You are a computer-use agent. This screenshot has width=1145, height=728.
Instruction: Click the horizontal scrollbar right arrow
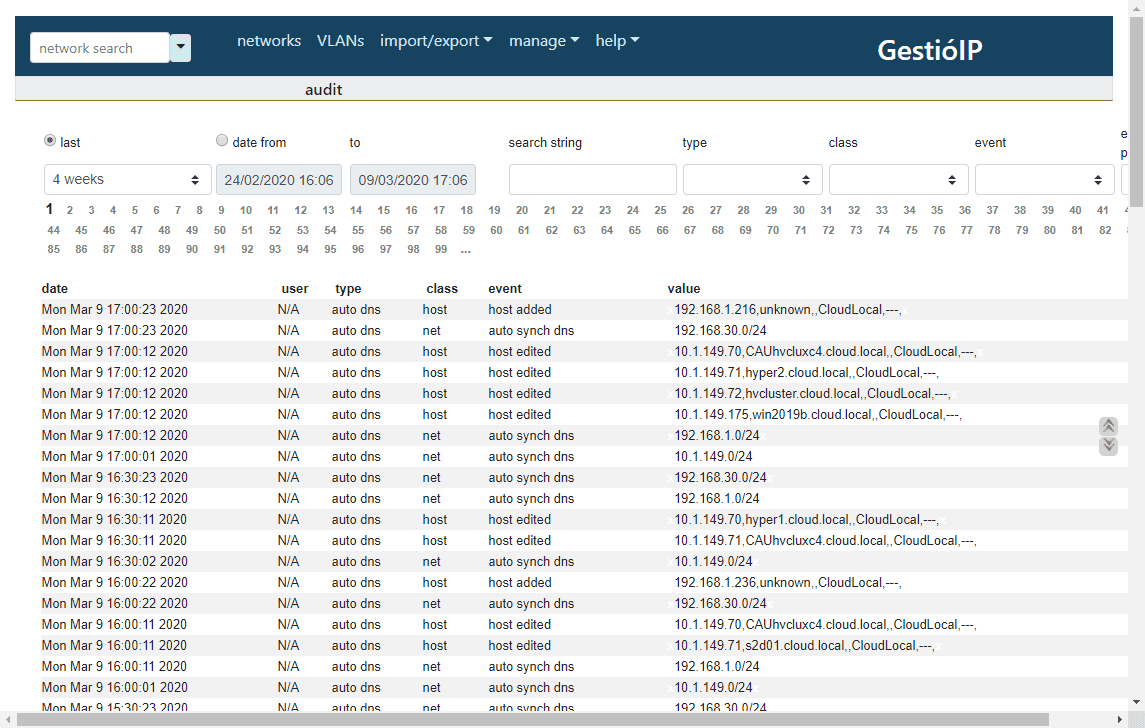click(1120, 720)
